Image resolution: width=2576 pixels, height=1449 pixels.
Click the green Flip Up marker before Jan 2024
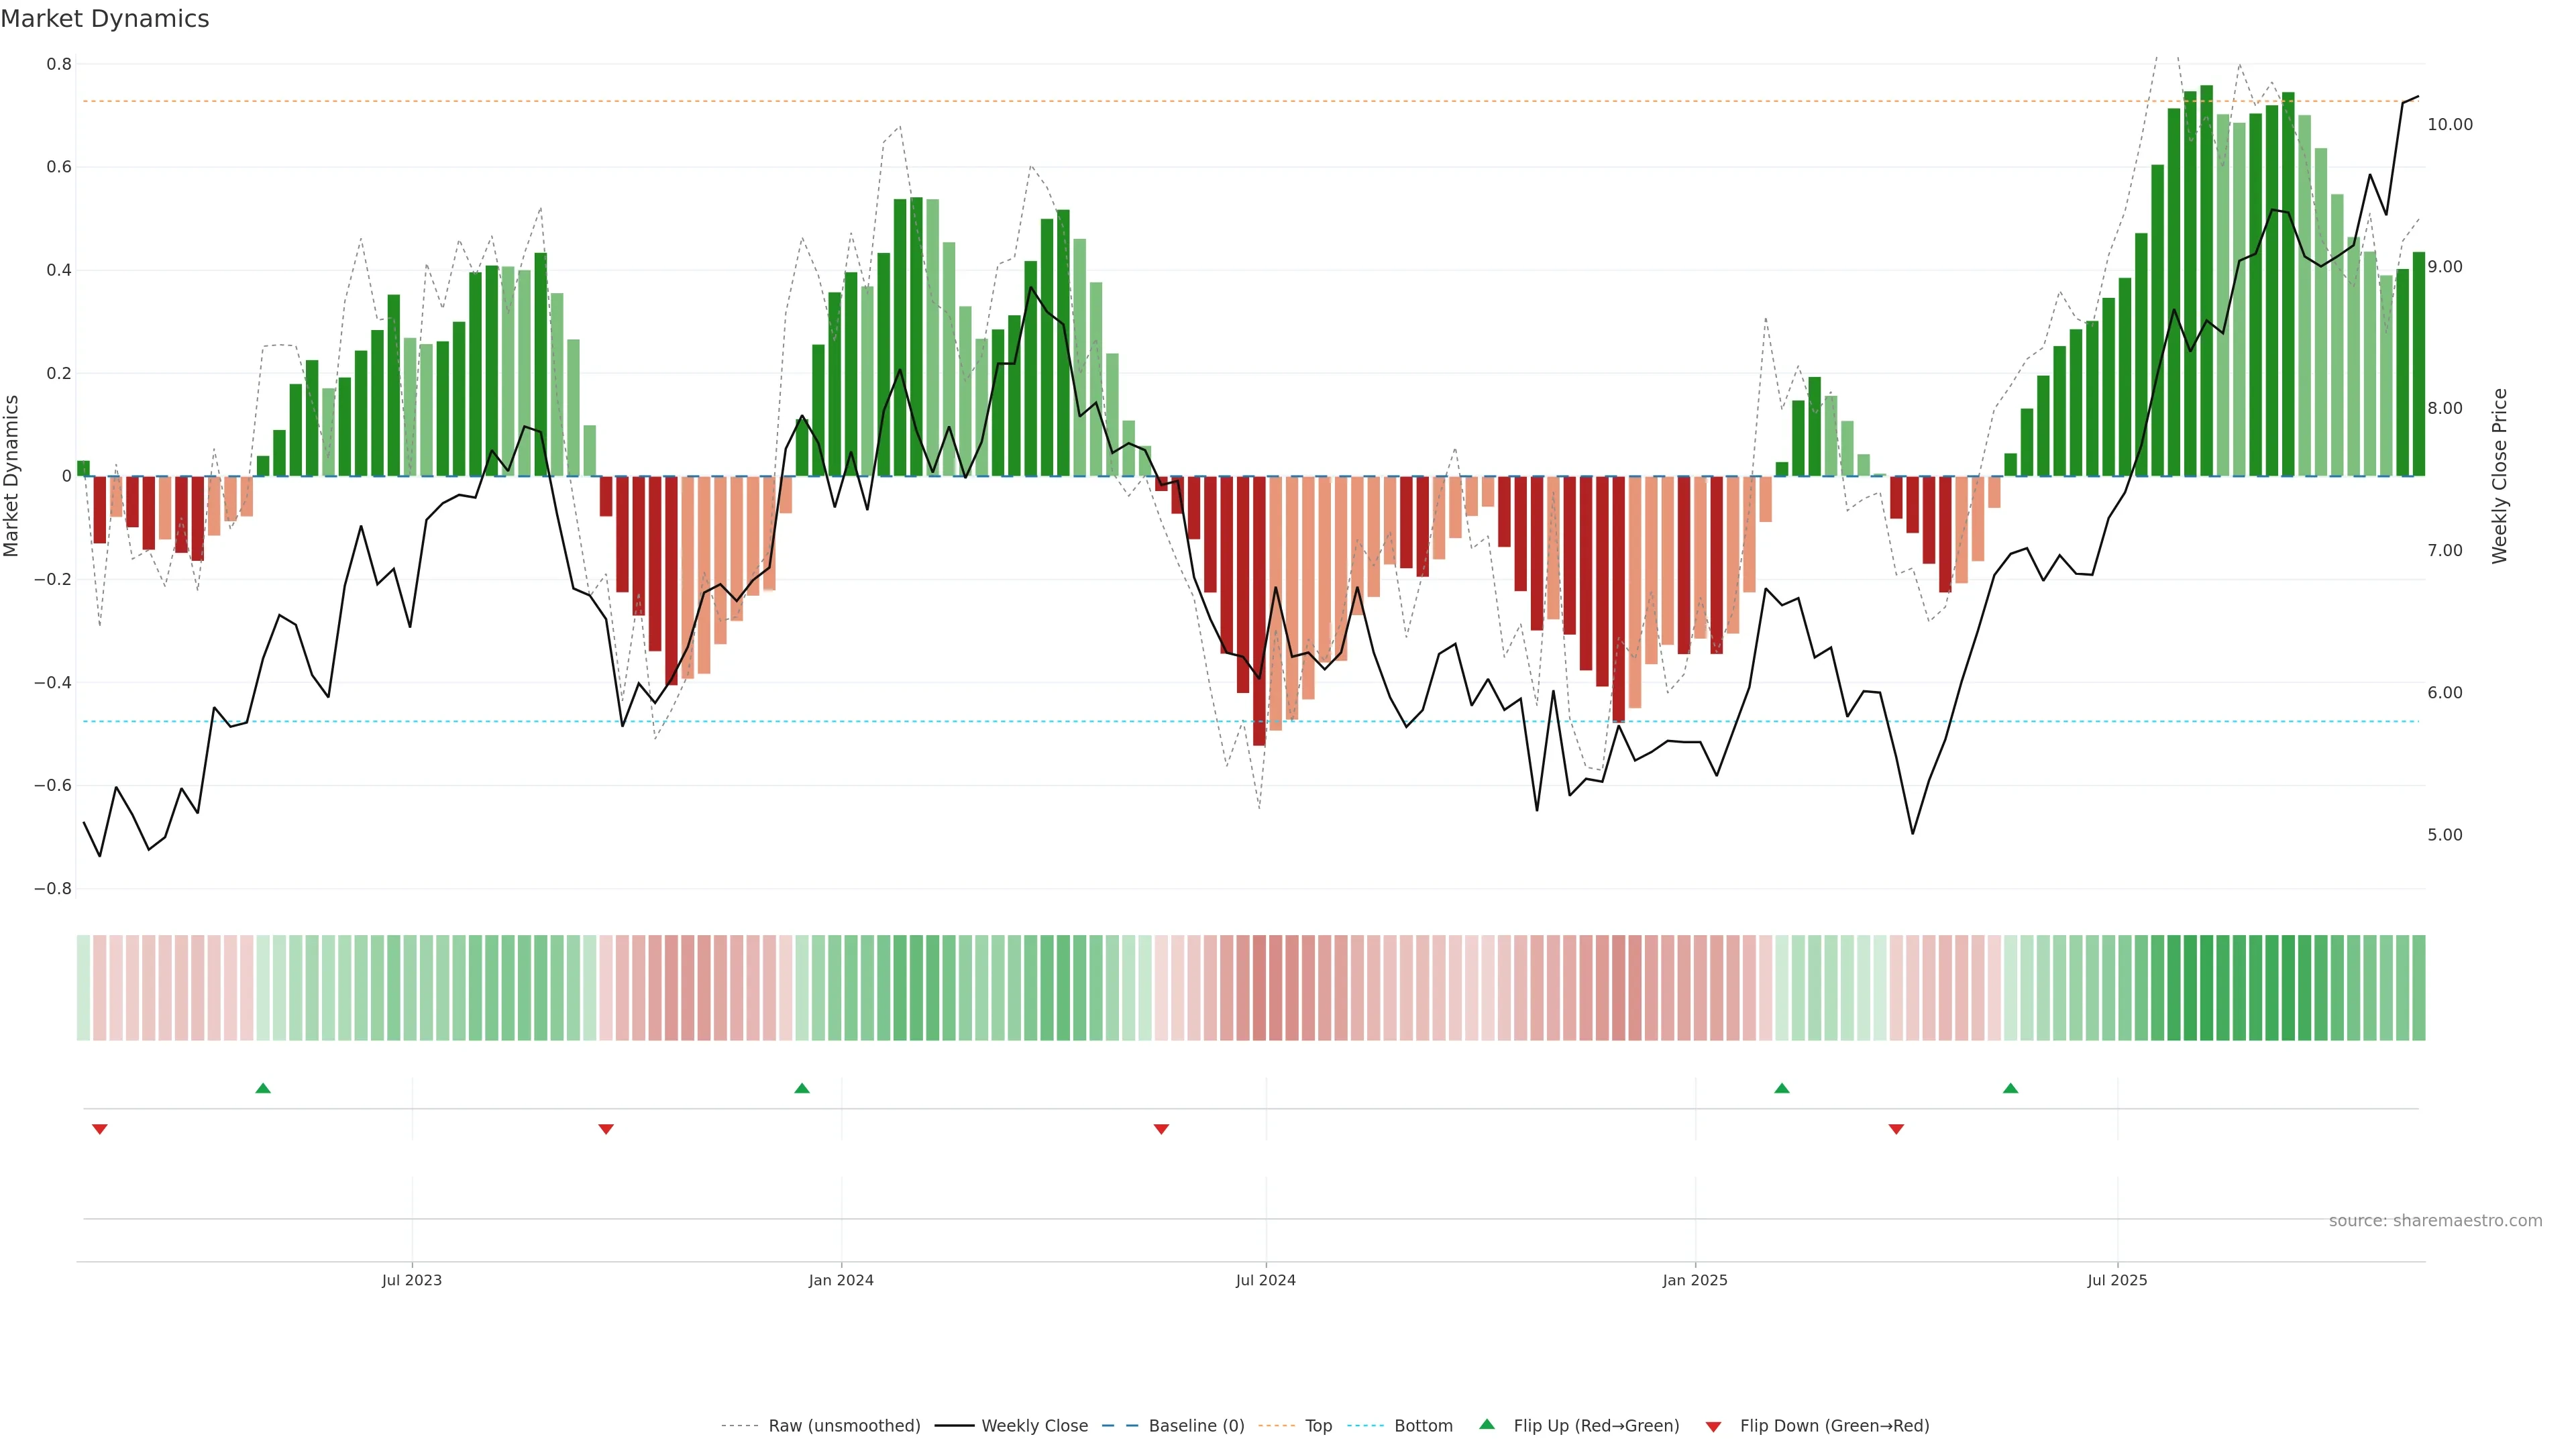[x=802, y=1088]
